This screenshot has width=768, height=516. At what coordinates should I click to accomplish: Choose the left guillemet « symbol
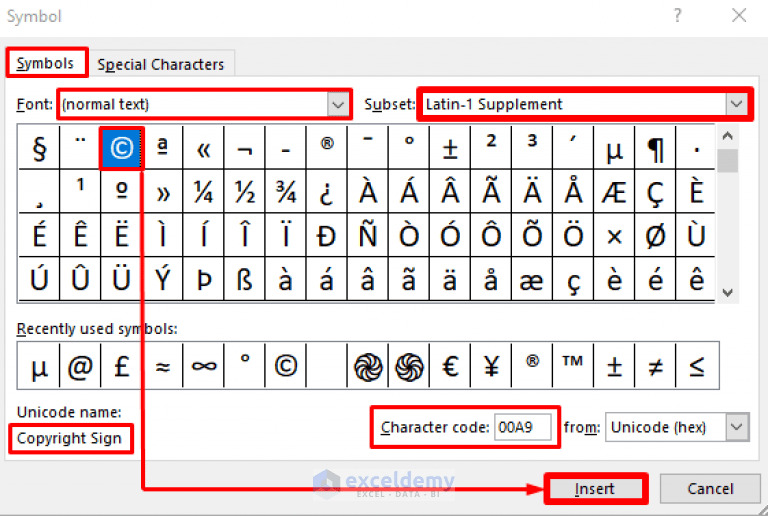click(203, 148)
